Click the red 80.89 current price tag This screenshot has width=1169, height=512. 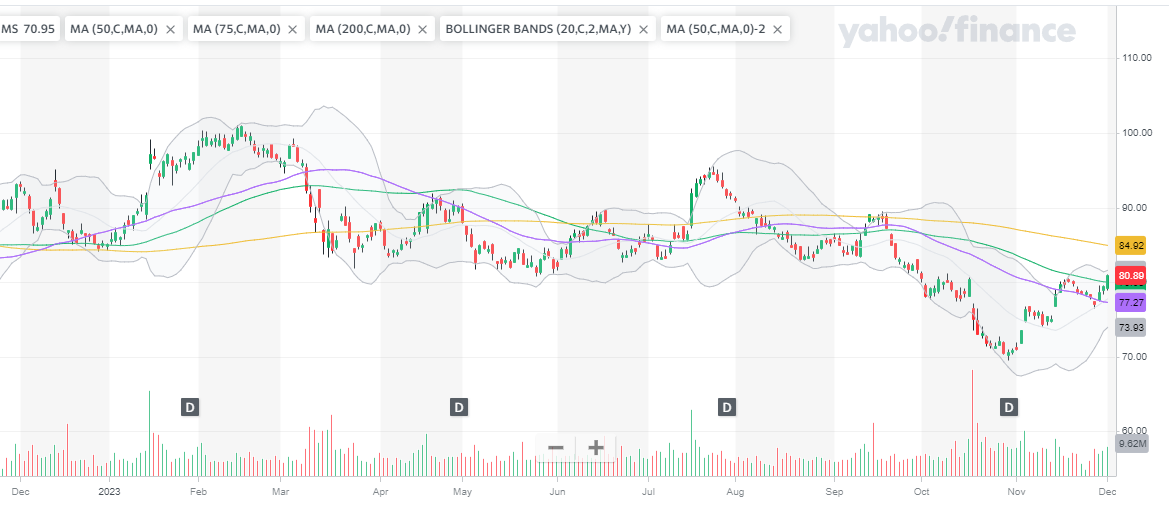click(x=1131, y=276)
